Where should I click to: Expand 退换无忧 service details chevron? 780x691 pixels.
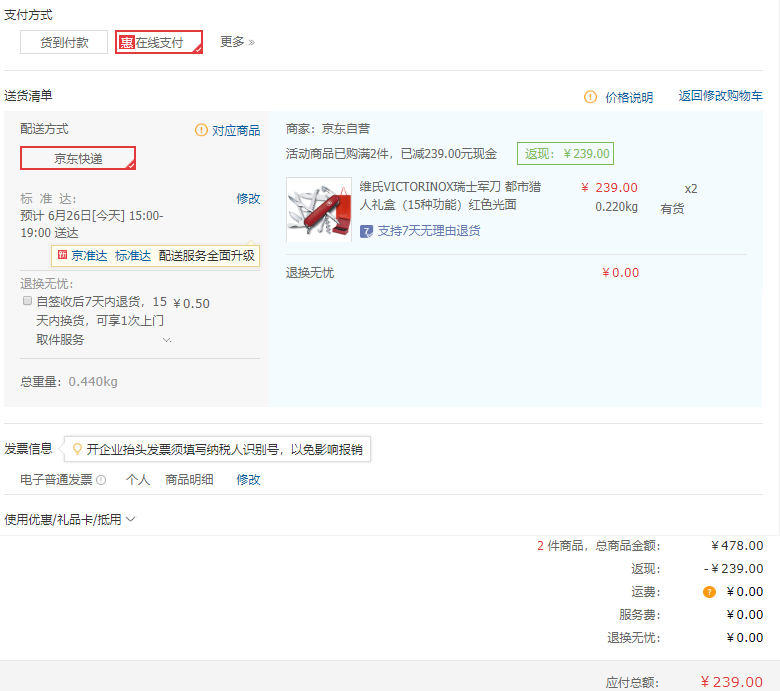167,340
